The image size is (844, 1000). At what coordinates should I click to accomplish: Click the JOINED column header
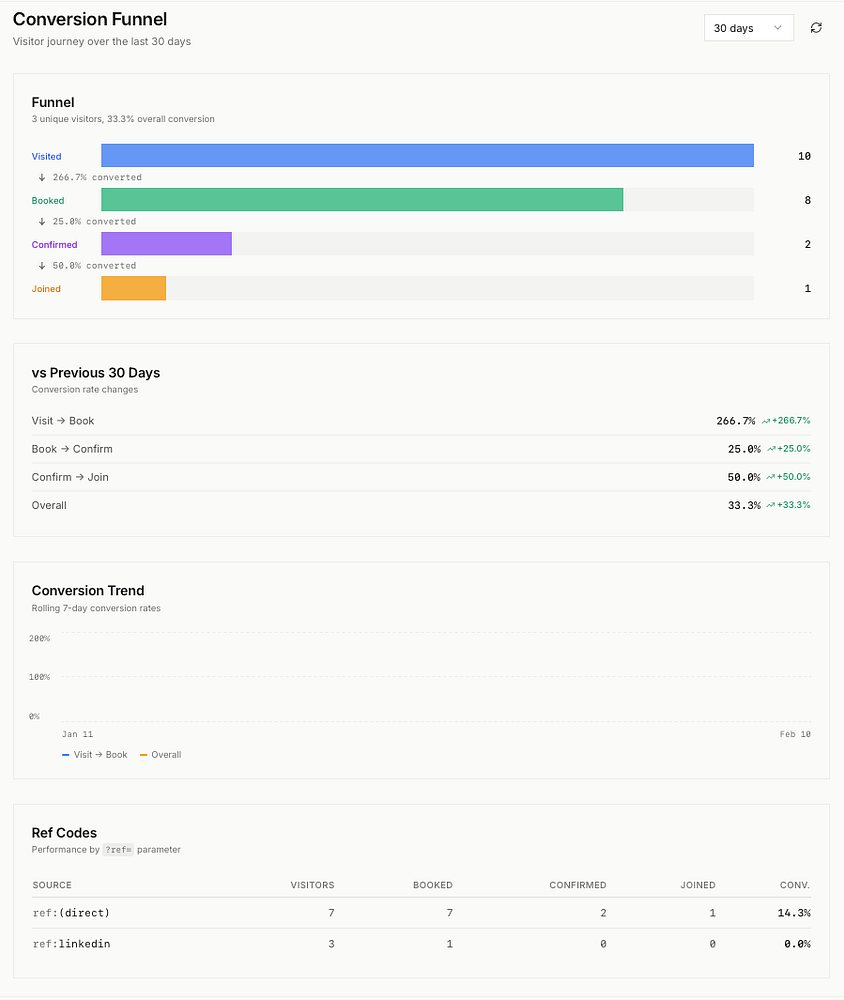697,885
